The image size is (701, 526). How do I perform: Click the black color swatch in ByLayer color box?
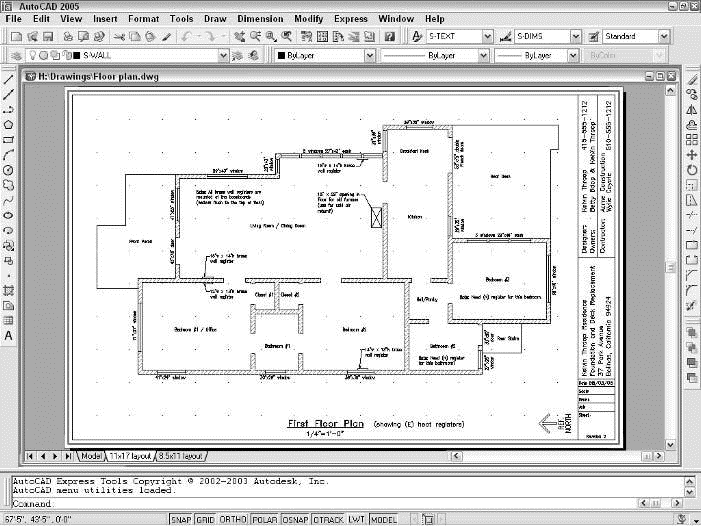281,56
